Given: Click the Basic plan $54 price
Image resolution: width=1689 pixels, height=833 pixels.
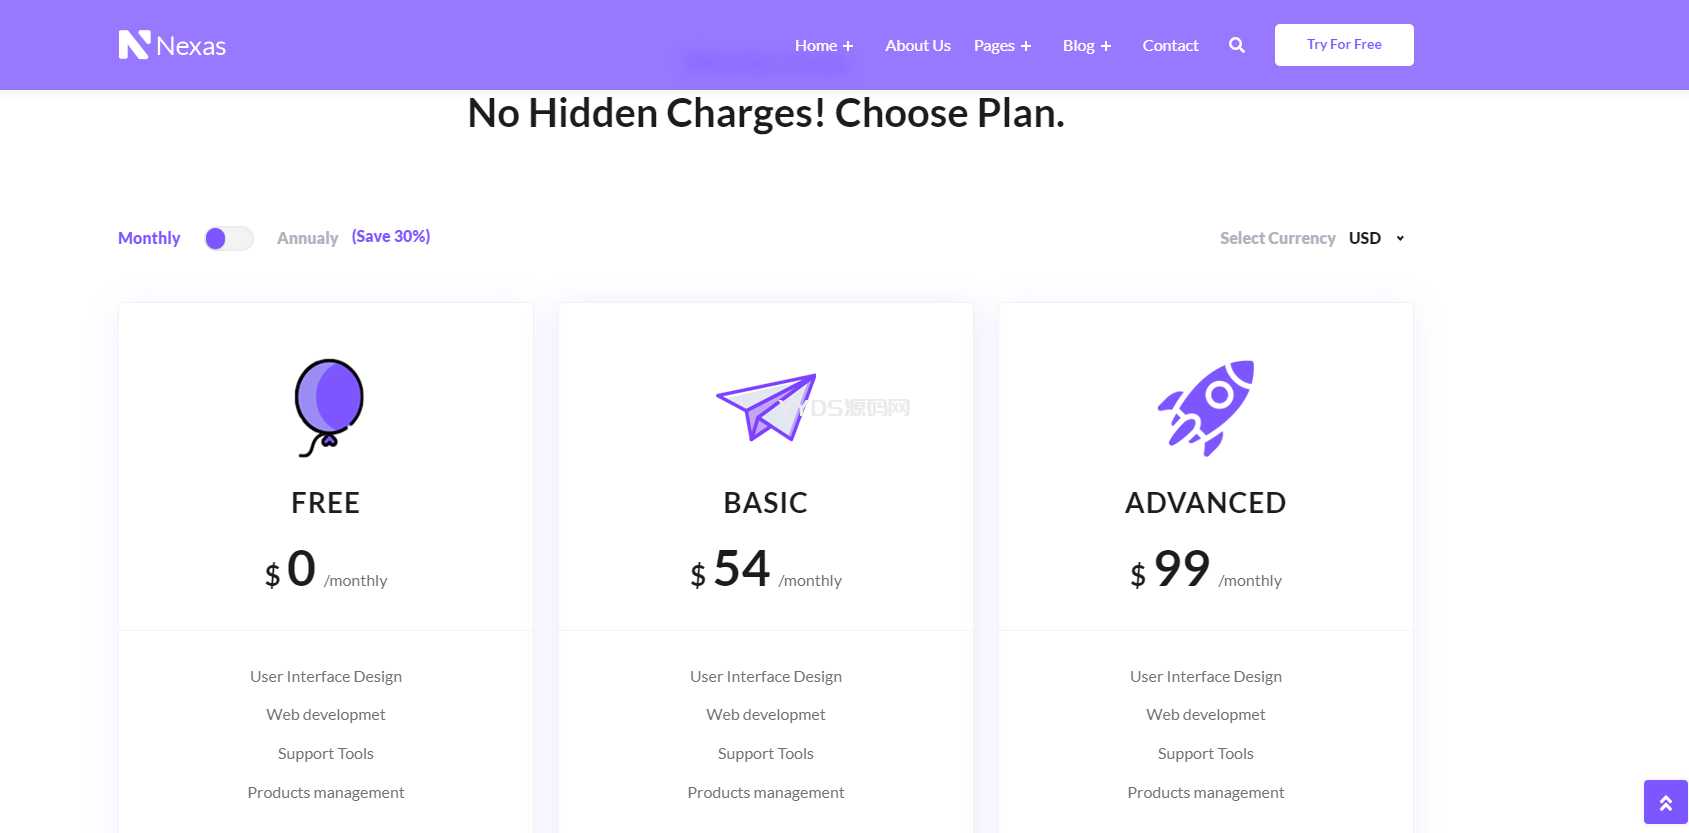Looking at the screenshot, I should [x=741, y=569].
